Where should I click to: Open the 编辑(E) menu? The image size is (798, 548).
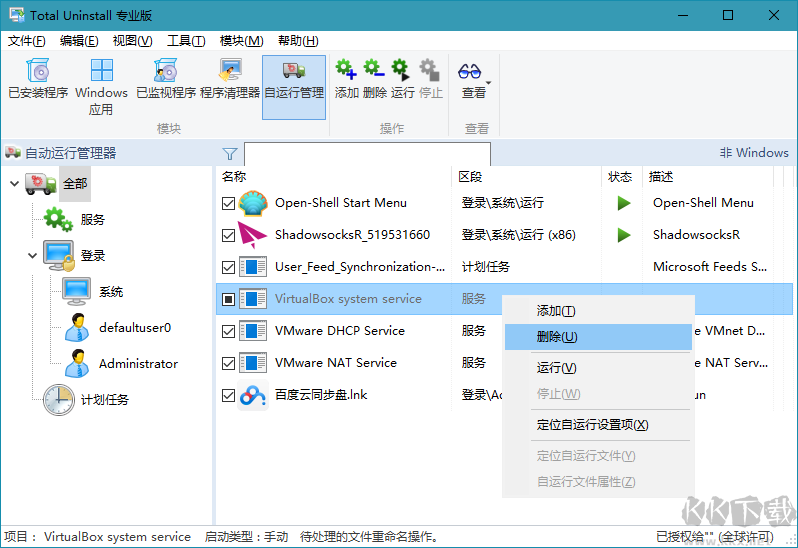(79, 41)
